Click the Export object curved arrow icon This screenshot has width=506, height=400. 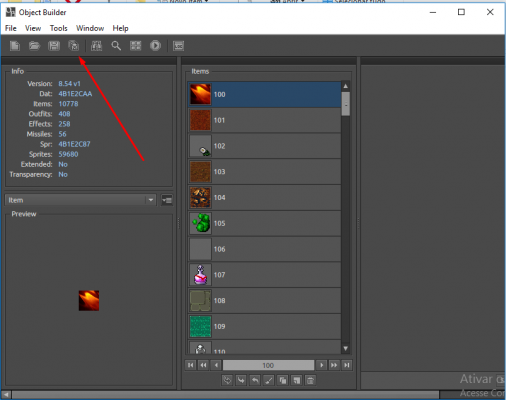click(x=255, y=380)
